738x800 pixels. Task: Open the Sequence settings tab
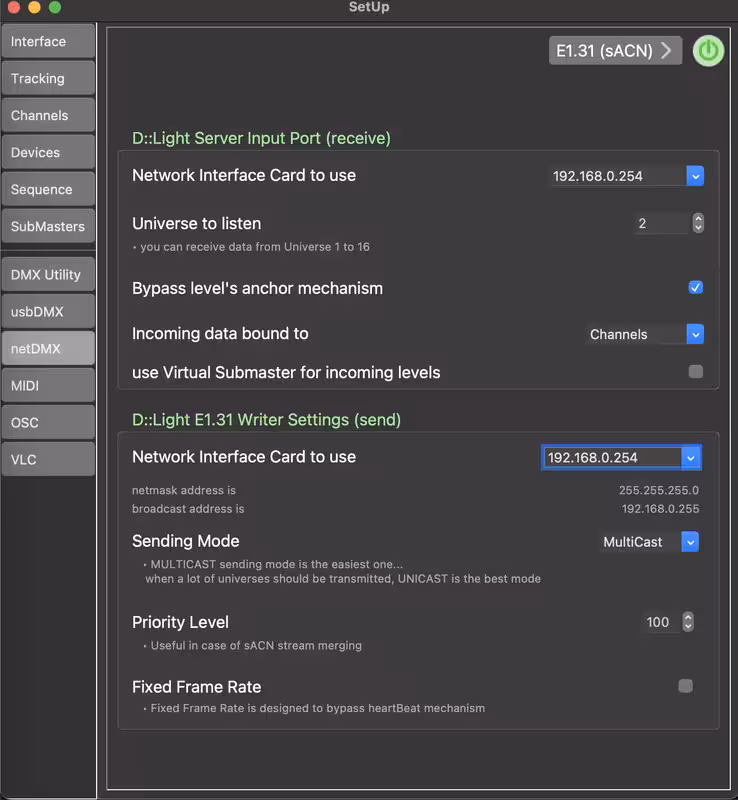tap(48, 190)
